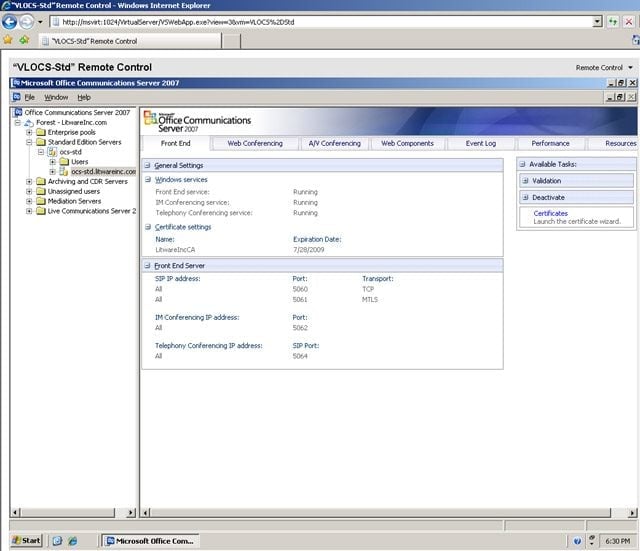Click the Live Communications Server folder icon
Screen dimensions: 640x551
41,211
